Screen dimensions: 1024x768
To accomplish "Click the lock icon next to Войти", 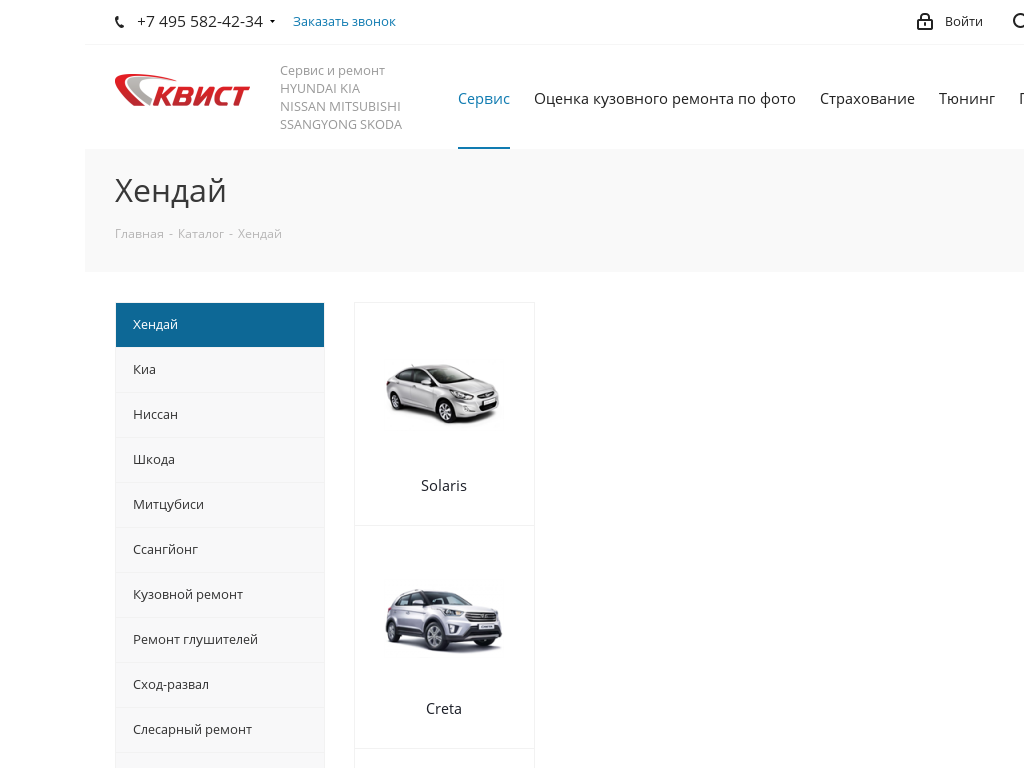I will pyautogui.click(x=925, y=22).
